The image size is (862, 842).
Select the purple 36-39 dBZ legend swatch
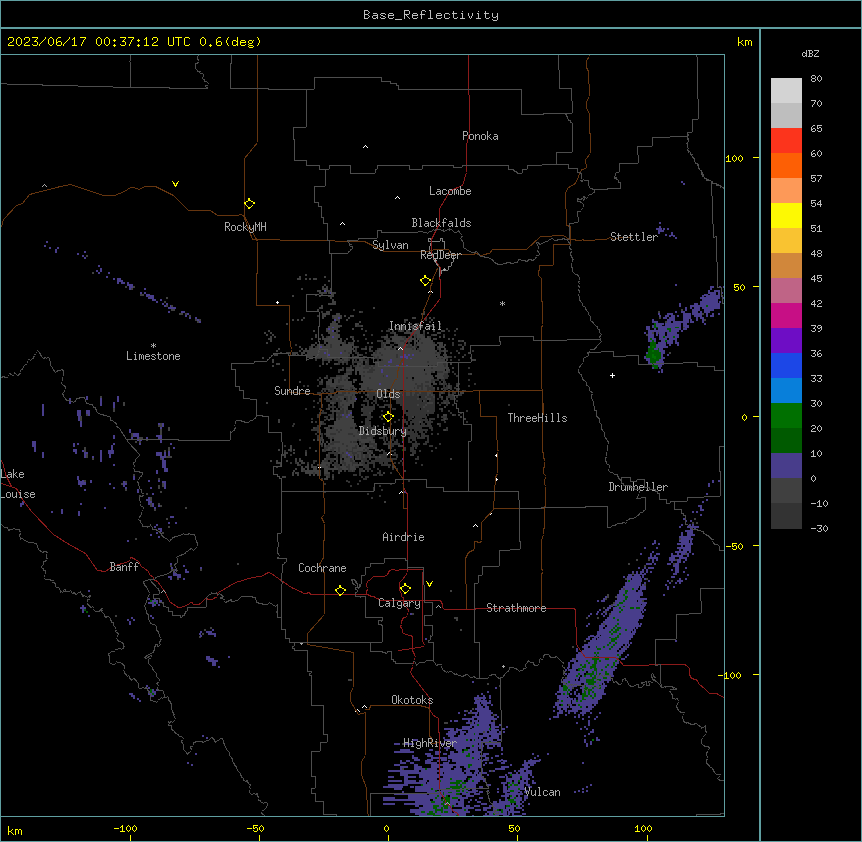(786, 340)
